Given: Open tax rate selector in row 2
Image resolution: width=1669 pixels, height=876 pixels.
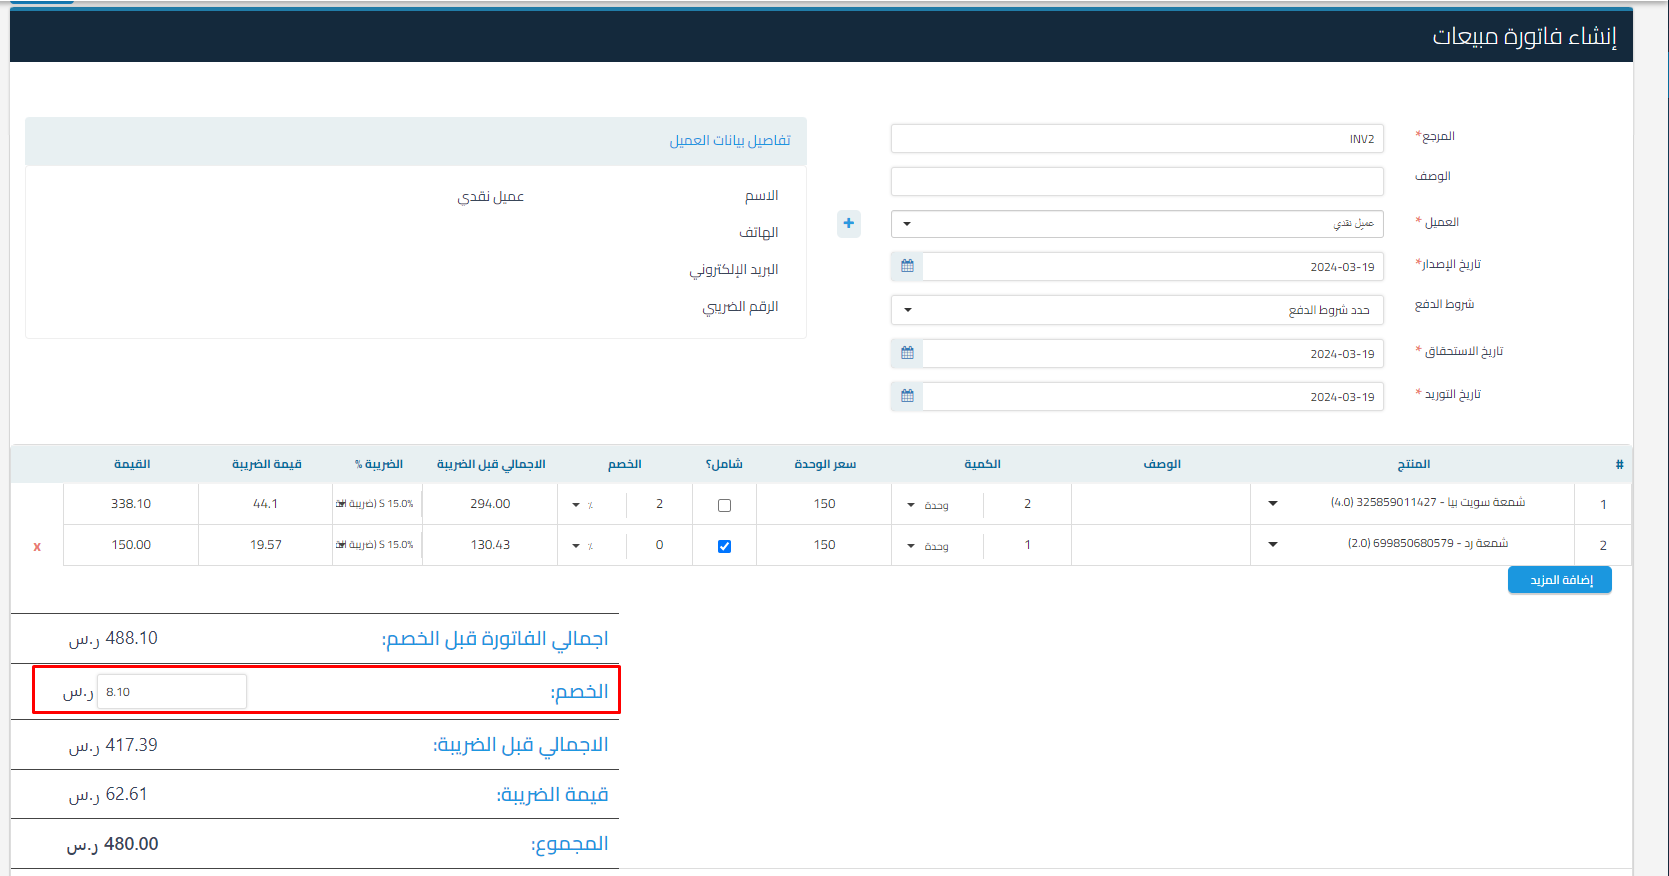Looking at the screenshot, I should [377, 545].
